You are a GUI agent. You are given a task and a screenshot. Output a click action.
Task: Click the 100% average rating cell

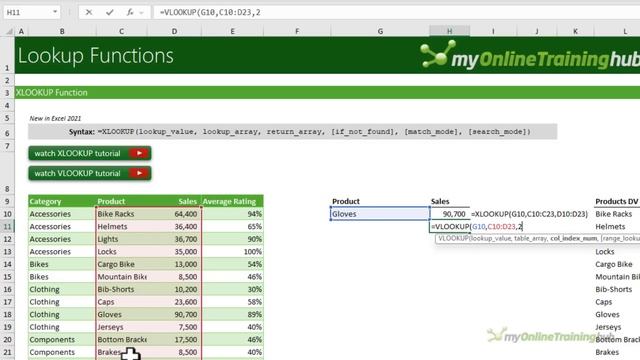coord(232,252)
